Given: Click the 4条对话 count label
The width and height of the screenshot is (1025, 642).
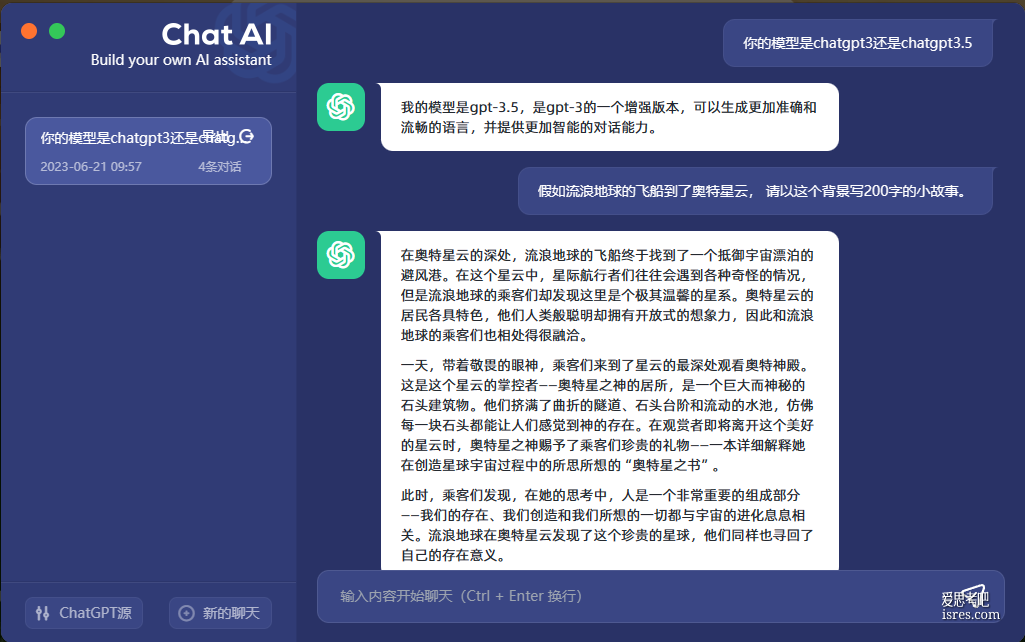Looking at the screenshot, I should (x=220, y=167).
